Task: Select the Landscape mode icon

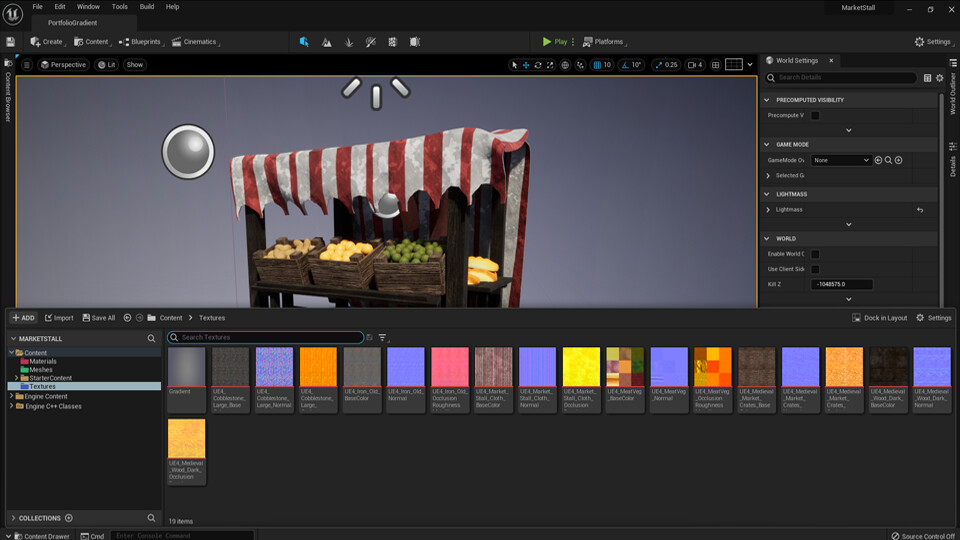Action: 326,42
